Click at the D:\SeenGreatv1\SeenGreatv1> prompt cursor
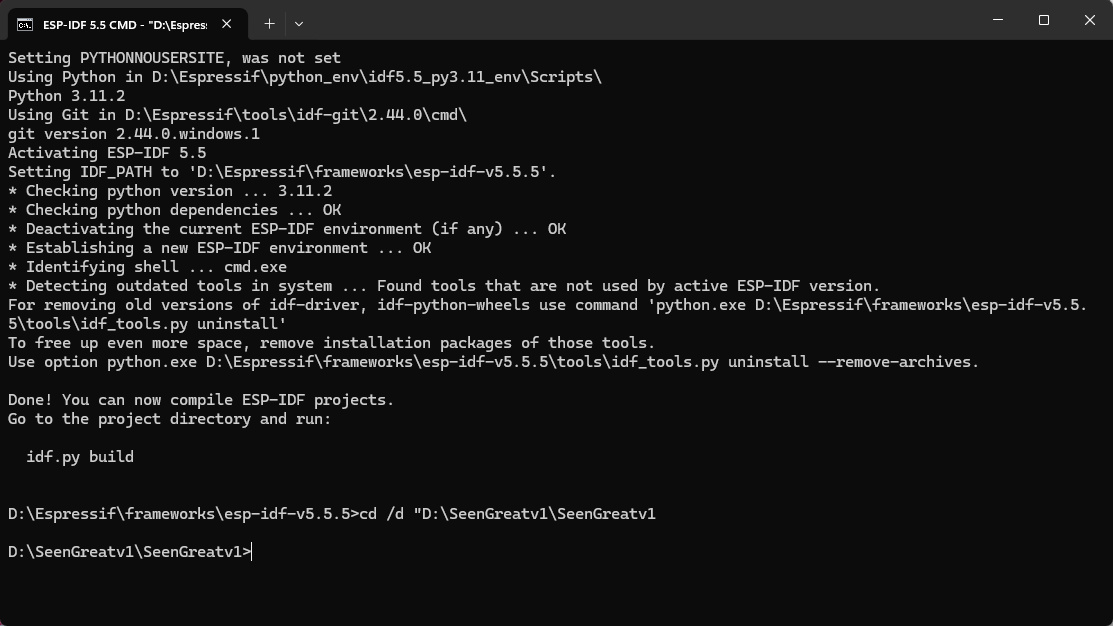Screen dimensions: 1113x626 (252, 552)
